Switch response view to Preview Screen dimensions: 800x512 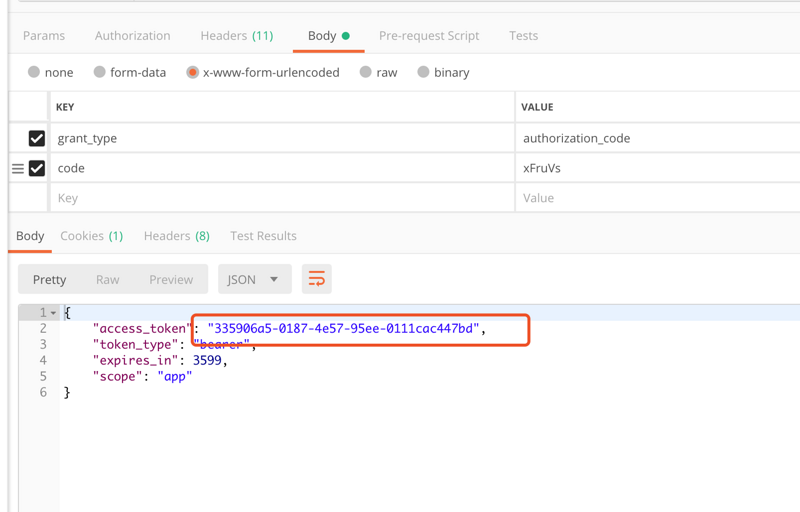click(171, 279)
